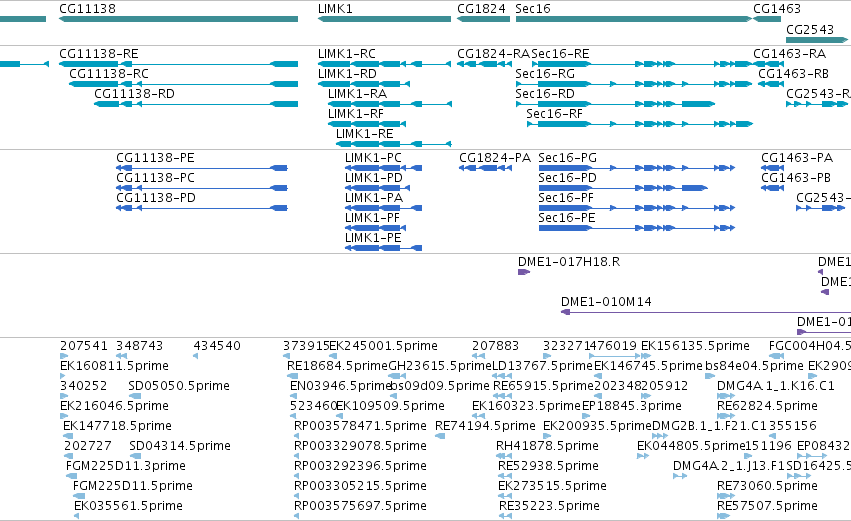Select protein Sec16-PG
Screen dimensions: 851x521
[637, 168]
